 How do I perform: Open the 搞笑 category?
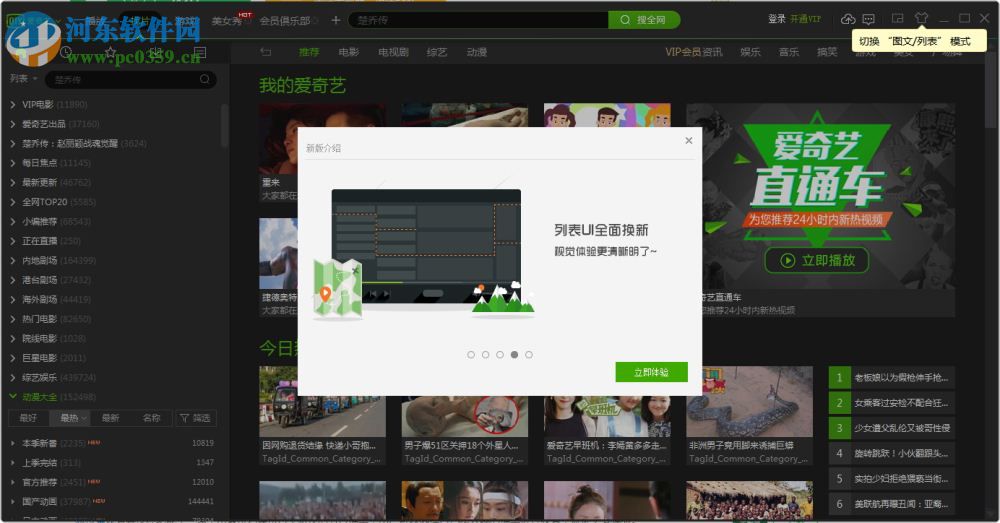(x=827, y=52)
